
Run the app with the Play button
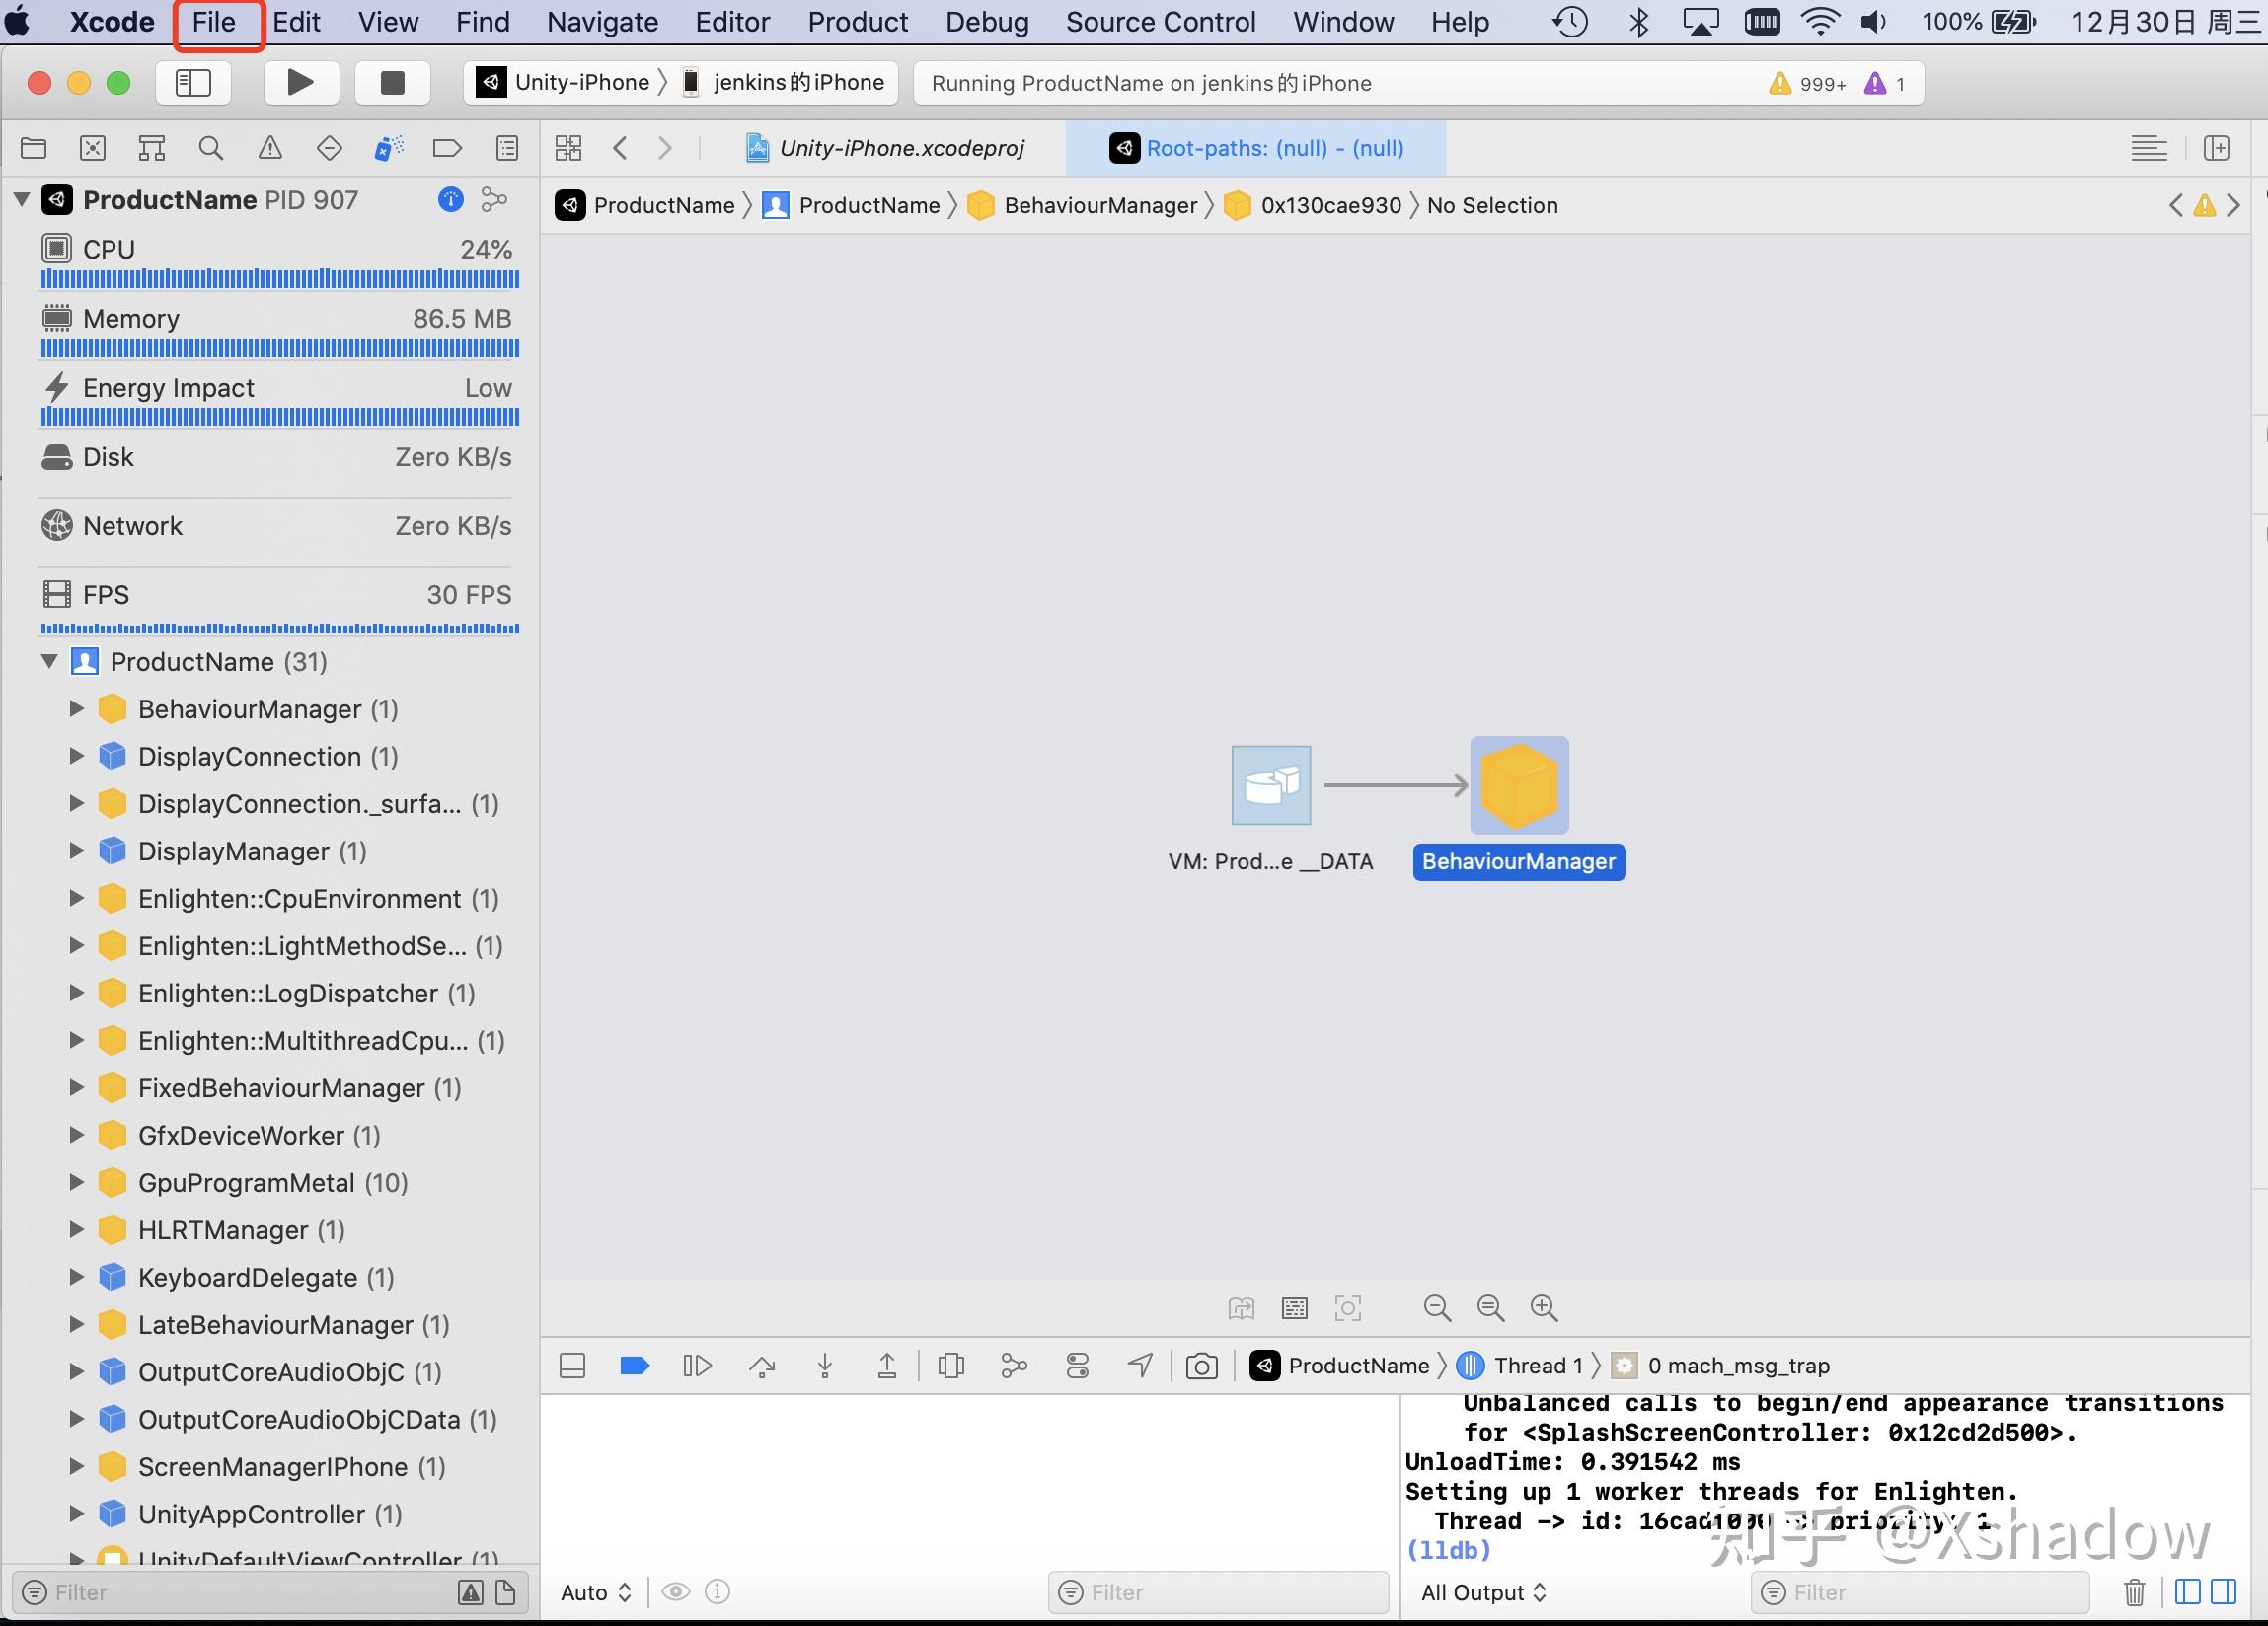click(x=300, y=82)
